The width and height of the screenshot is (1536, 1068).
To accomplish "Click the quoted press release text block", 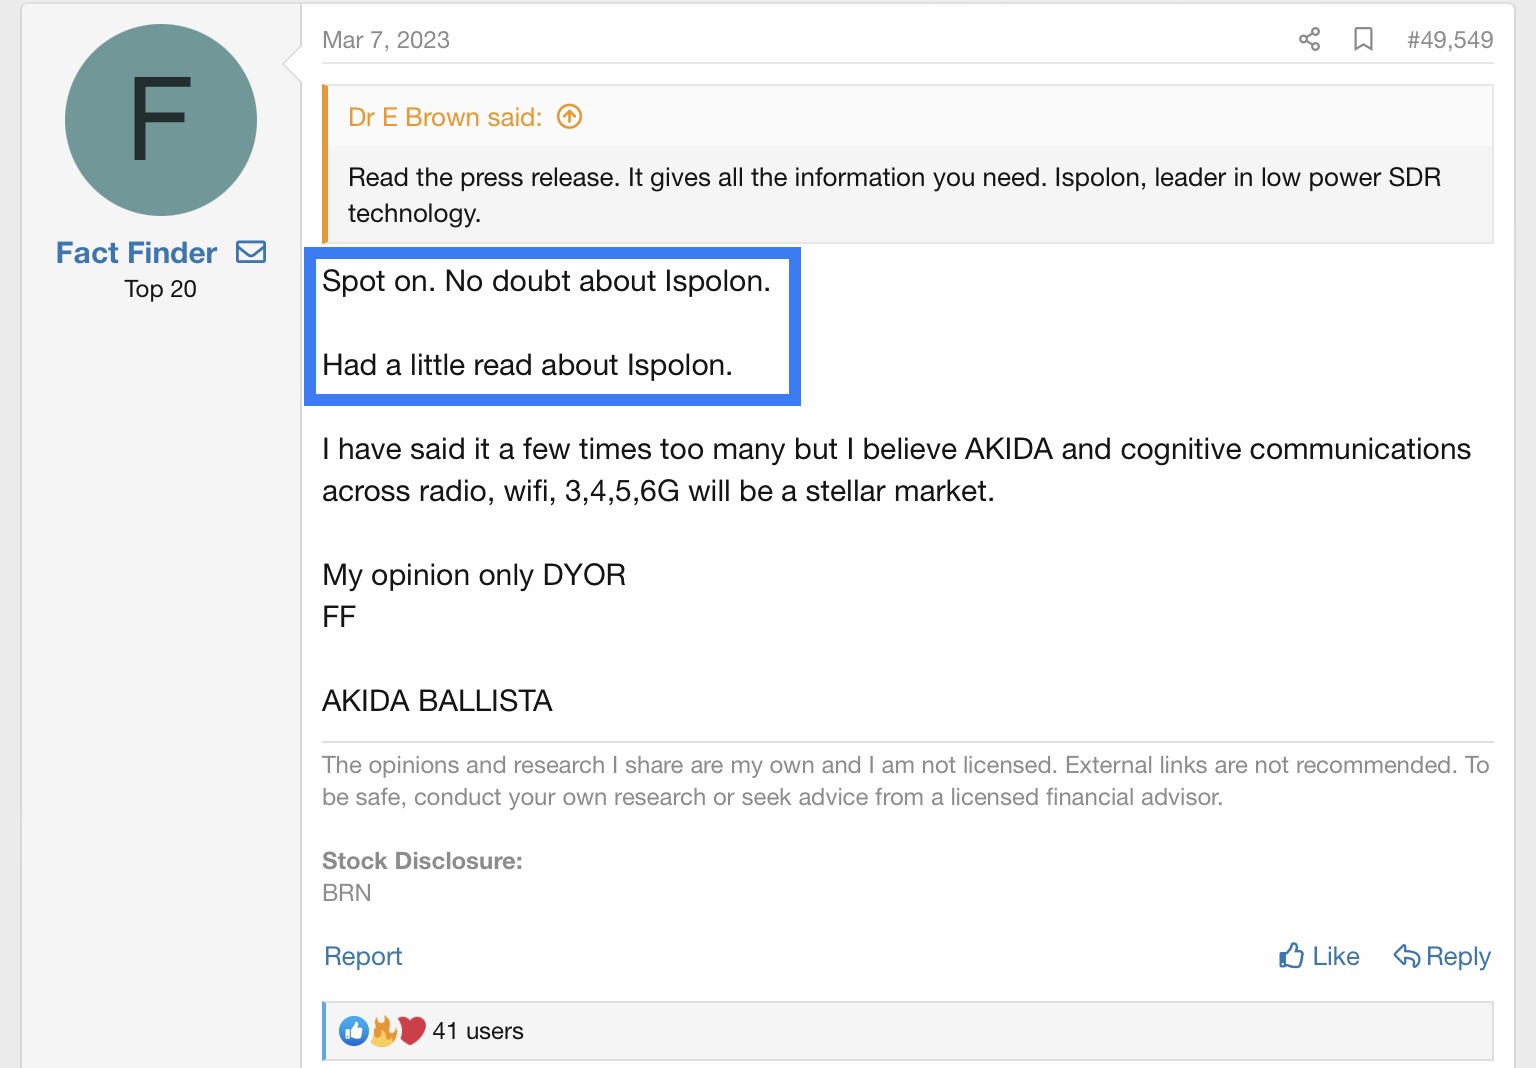I will pyautogui.click(x=894, y=195).
